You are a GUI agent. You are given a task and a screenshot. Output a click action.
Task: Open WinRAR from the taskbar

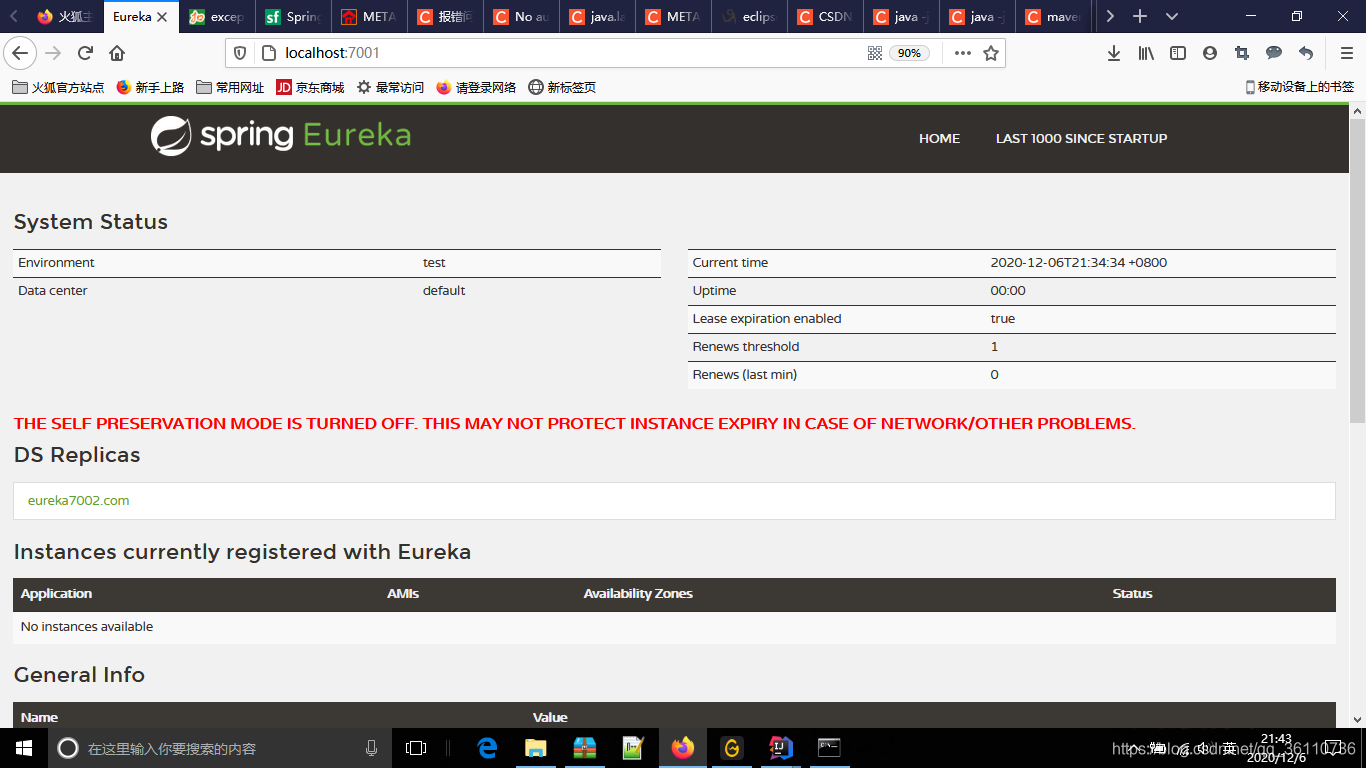(x=585, y=748)
